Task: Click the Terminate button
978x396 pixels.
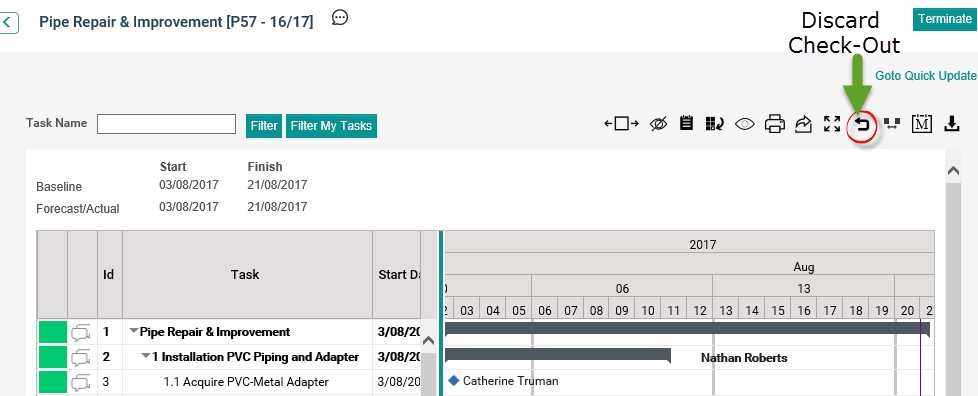Action: [x=944, y=19]
